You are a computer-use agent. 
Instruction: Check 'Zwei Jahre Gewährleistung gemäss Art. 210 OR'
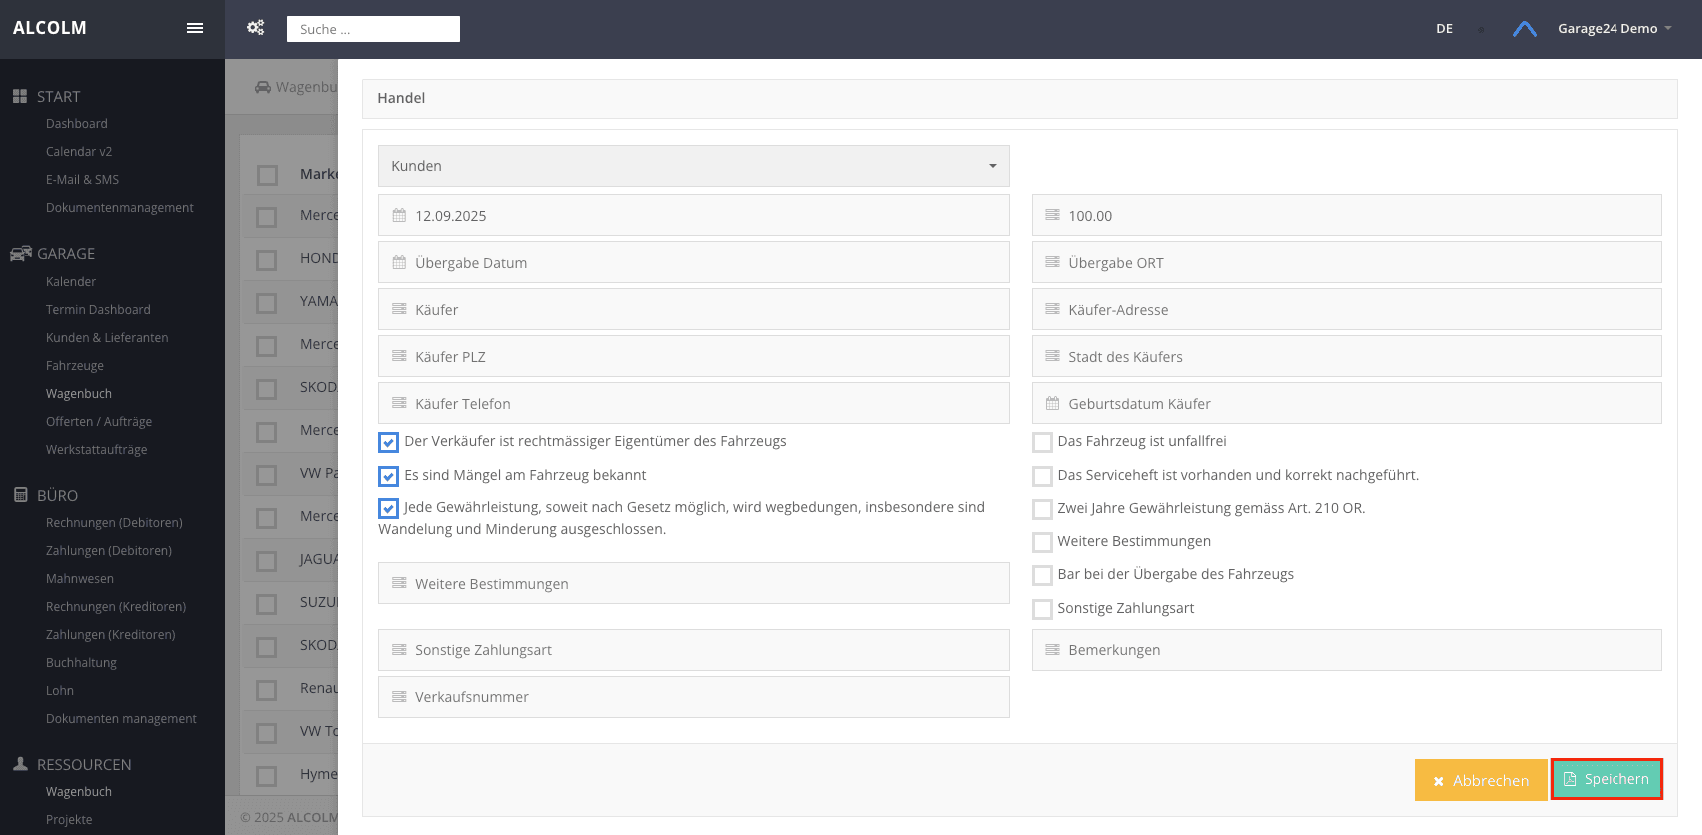1042,509
